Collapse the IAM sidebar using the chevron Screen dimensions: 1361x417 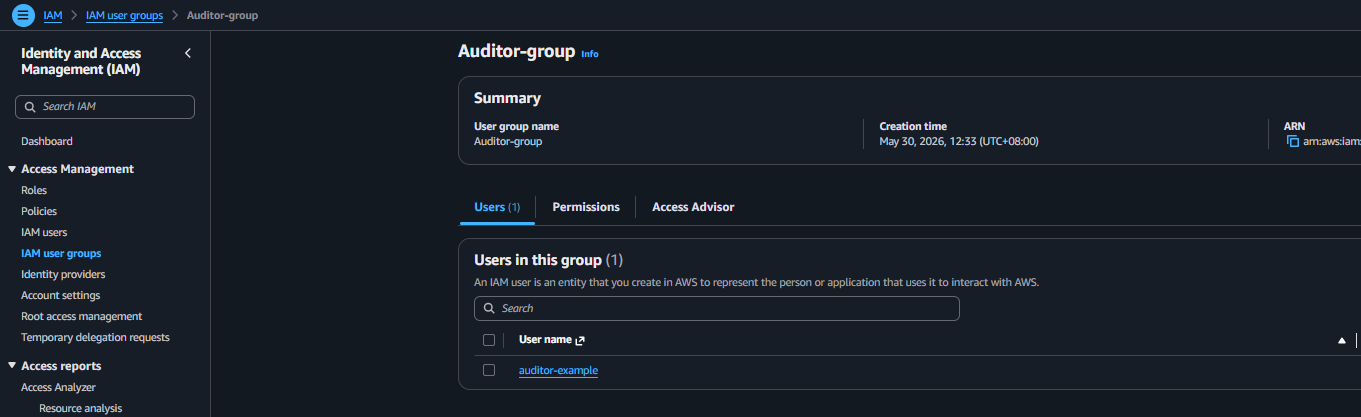(188, 53)
